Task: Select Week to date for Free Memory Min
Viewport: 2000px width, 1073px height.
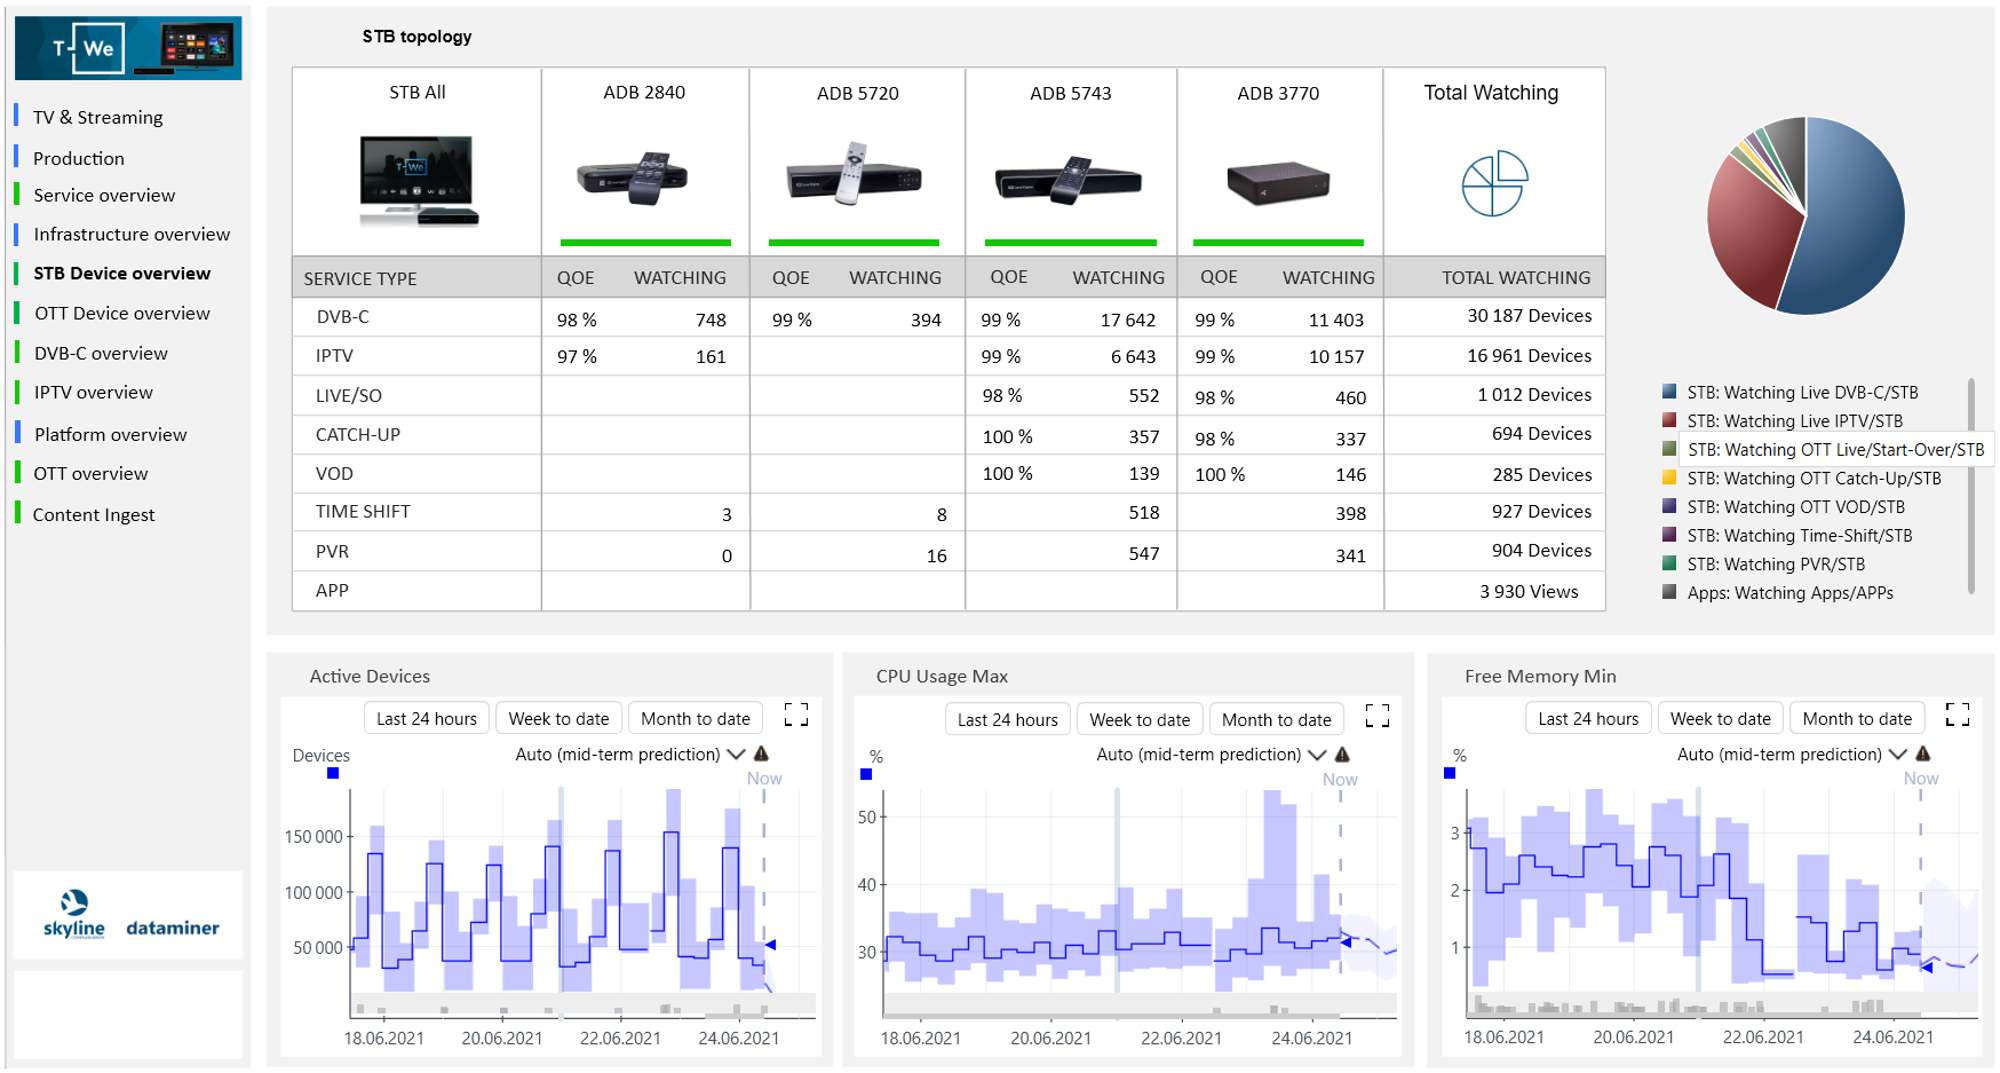Action: (x=1721, y=718)
